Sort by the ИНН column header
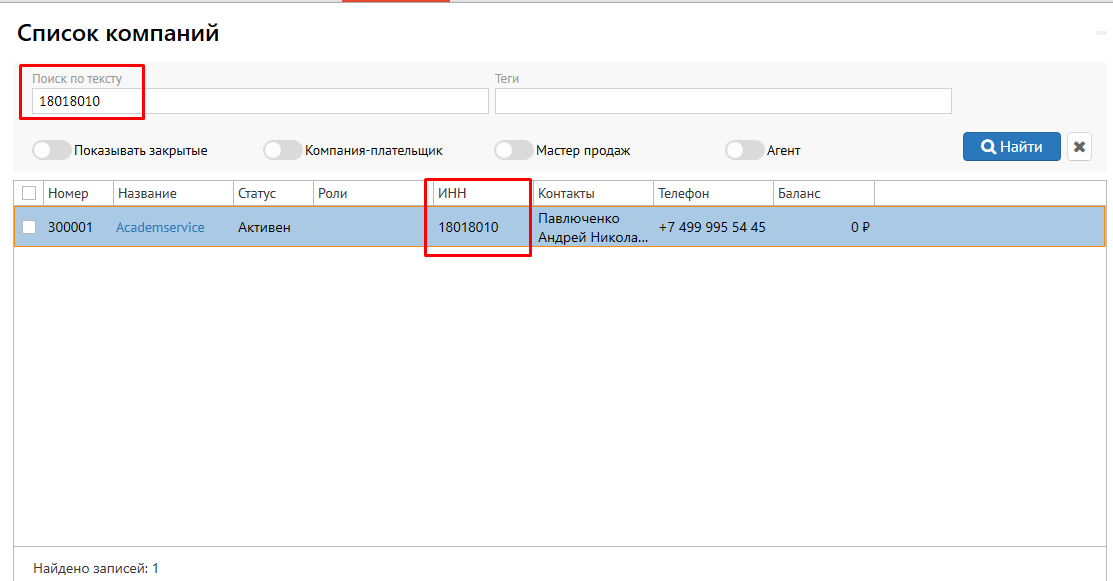The image size is (1113, 581). [x=452, y=193]
